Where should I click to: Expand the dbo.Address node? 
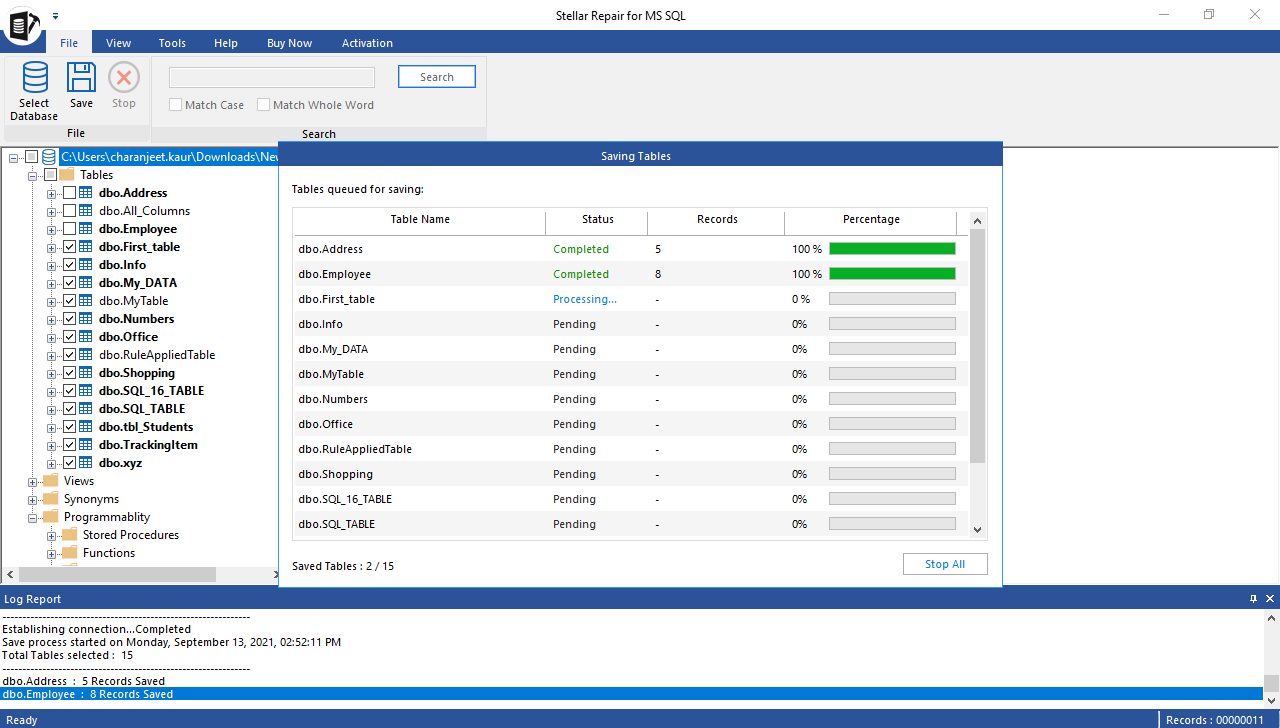click(52, 193)
